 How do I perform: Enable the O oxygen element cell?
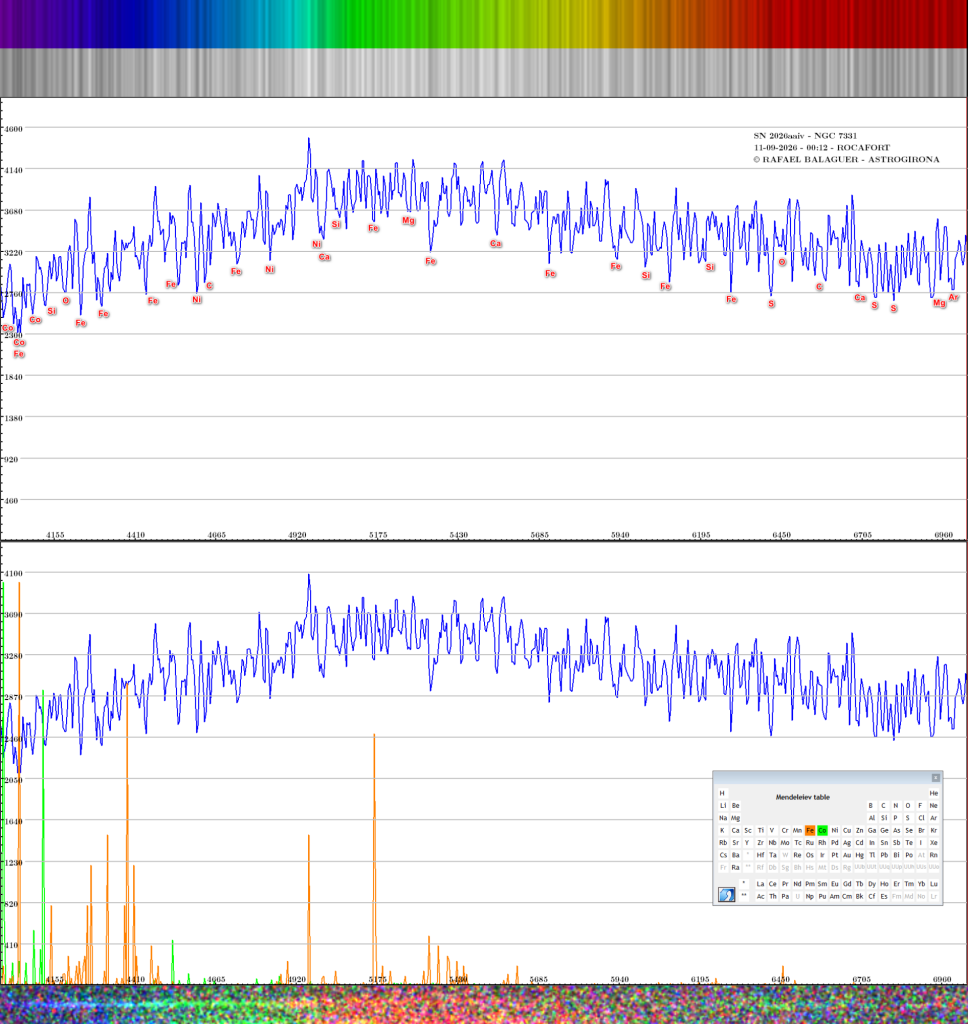(908, 806)
